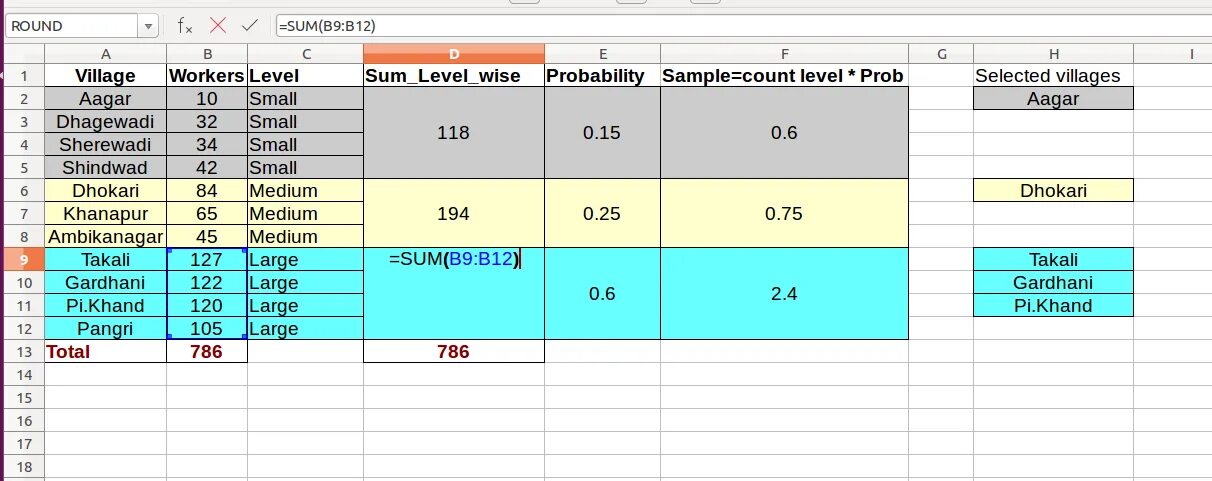Viewport: 1212px width, 481px height.
Task: Select the 'Sherewadi' cell
Action: tap(106, 145)
